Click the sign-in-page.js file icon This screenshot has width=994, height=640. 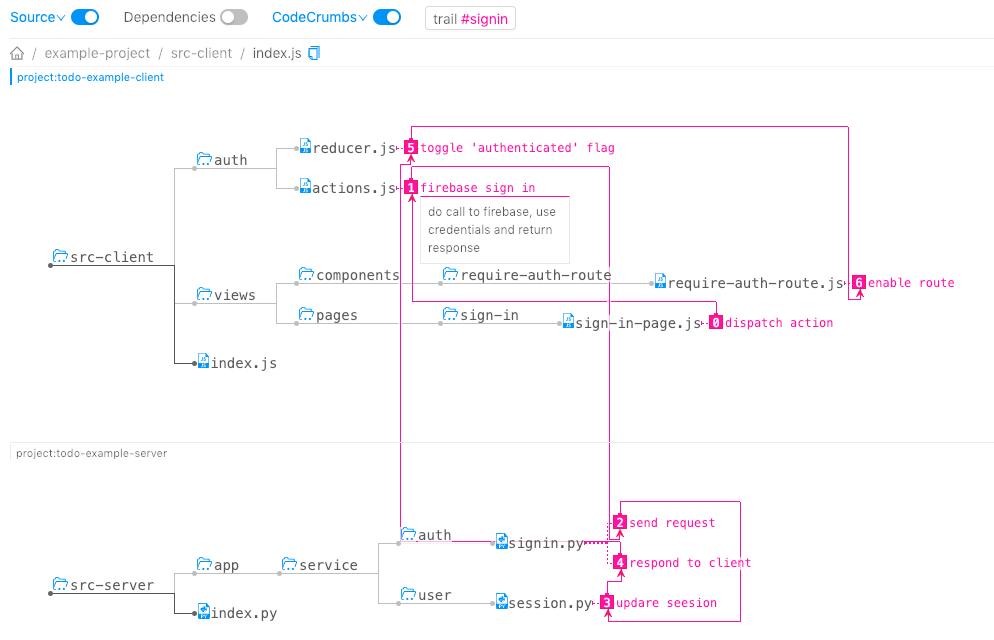click(x=568, y=321)
